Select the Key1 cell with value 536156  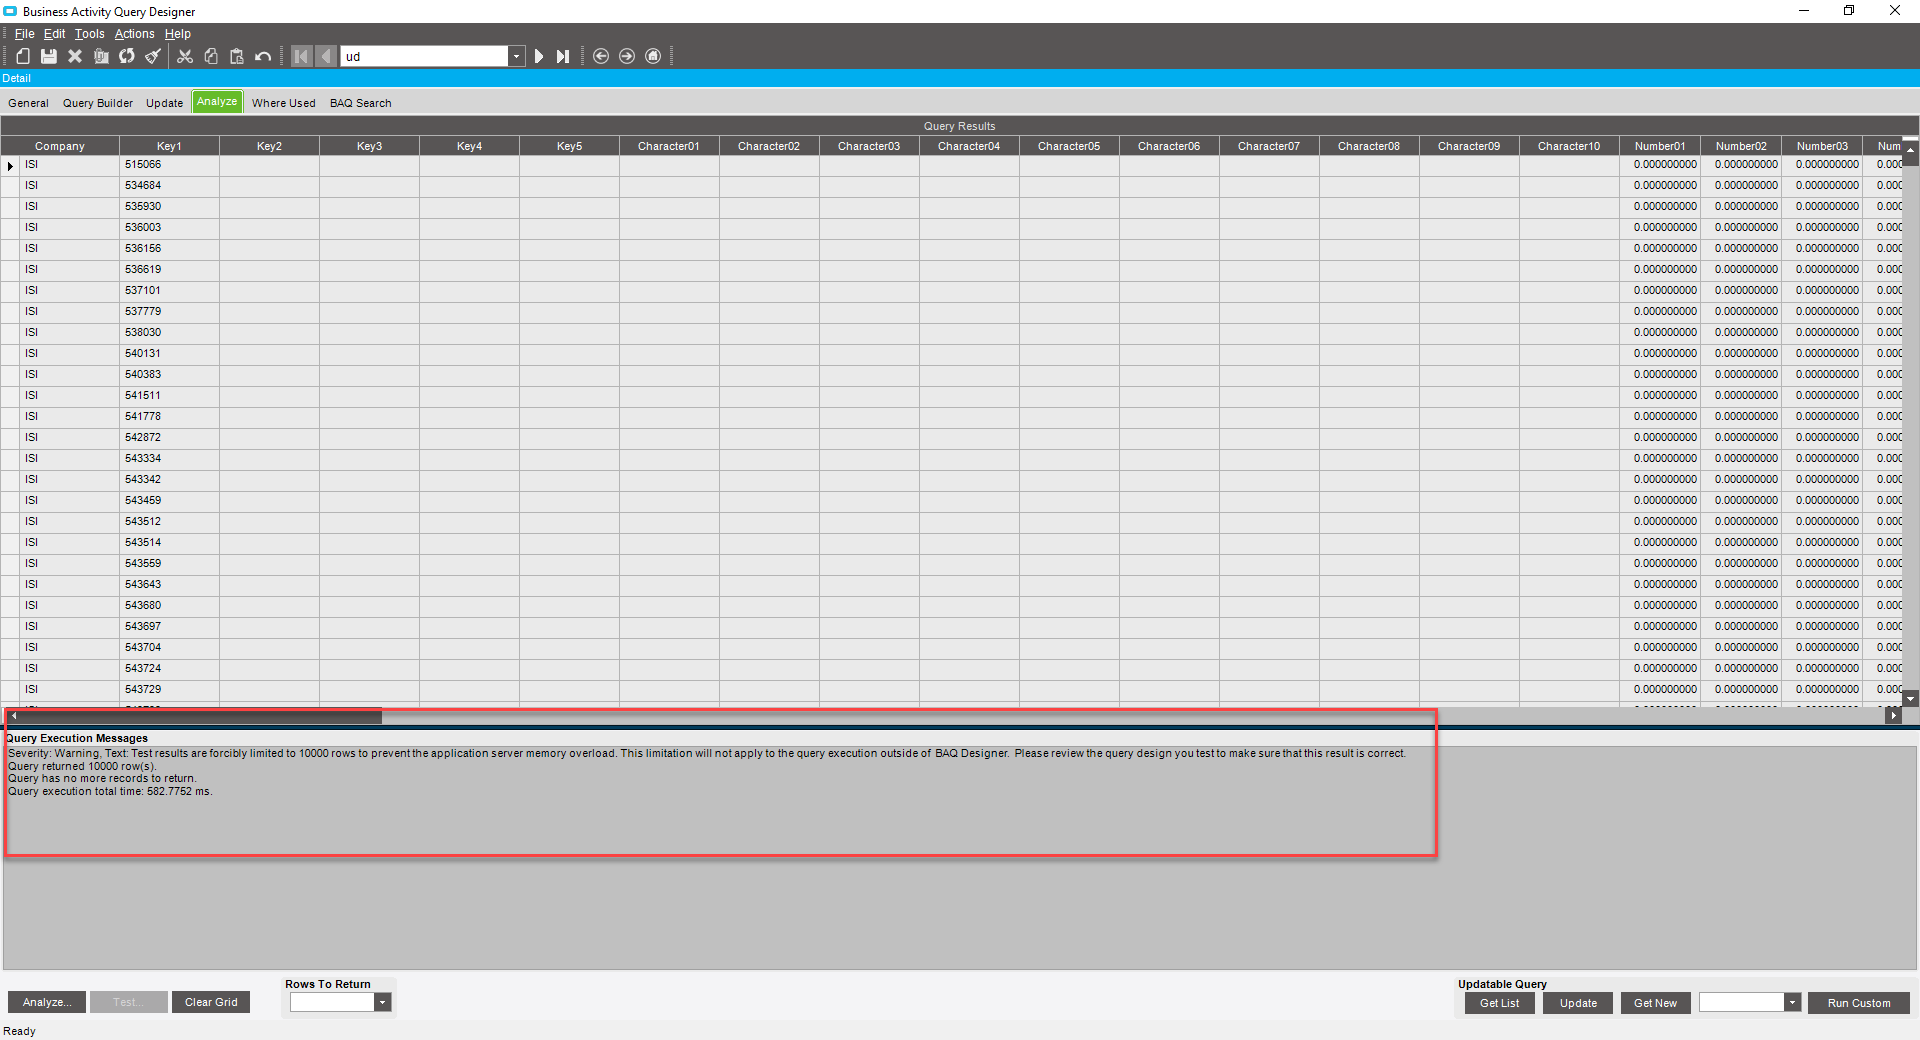[169, 249]
